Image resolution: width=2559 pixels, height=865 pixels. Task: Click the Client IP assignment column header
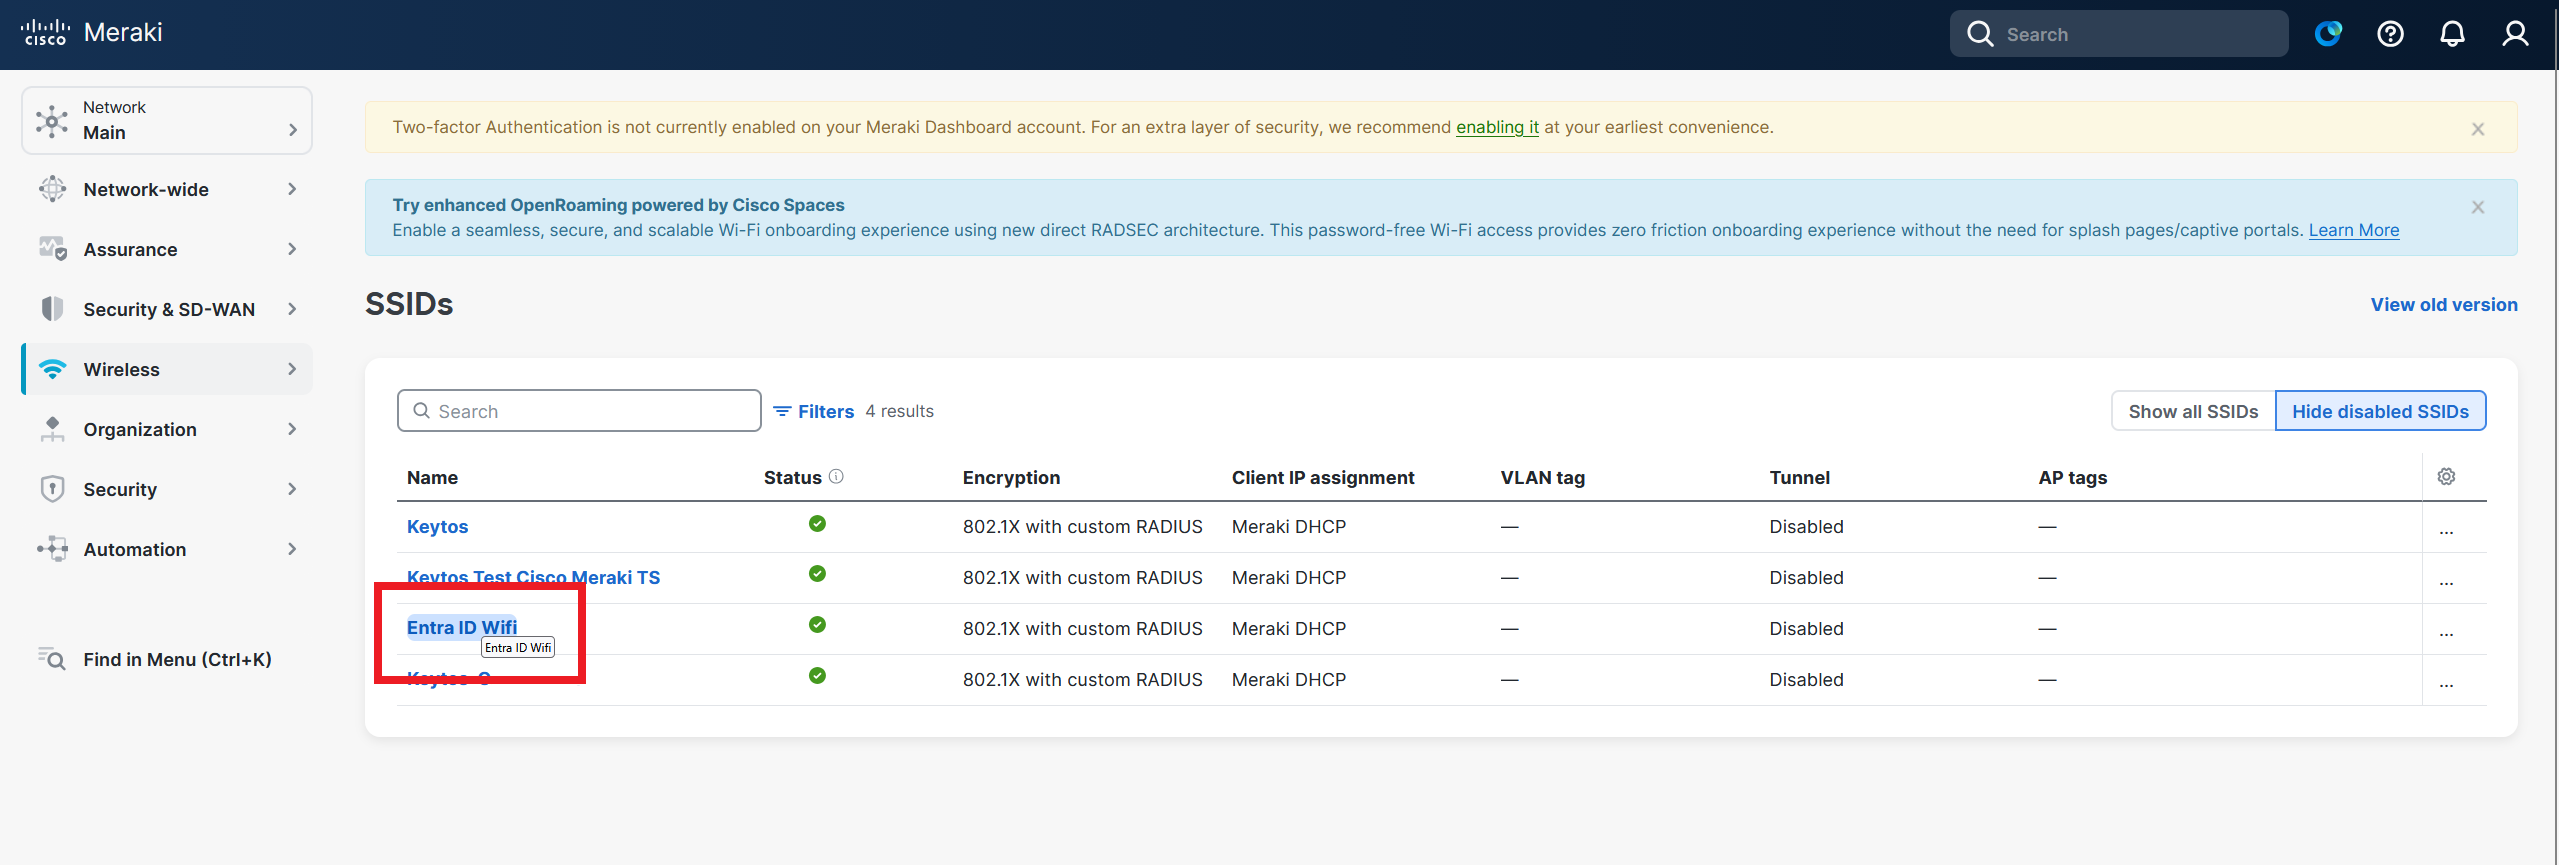click(x=1323, y=478)
